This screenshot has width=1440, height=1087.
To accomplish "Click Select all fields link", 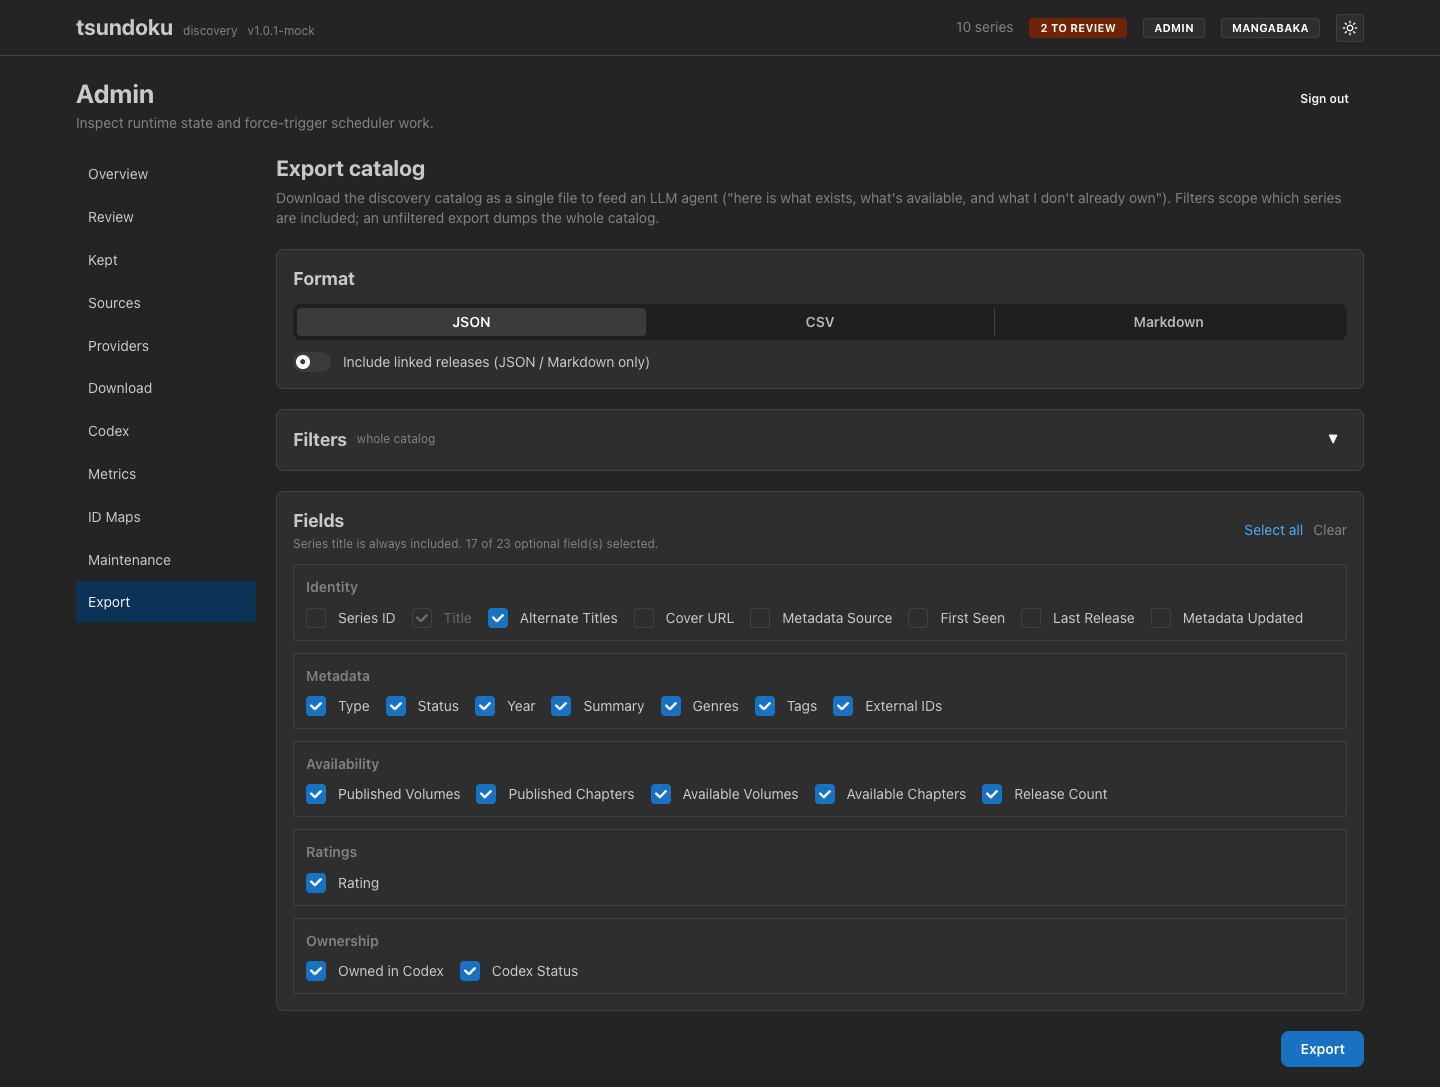I will click(1273, 530).
